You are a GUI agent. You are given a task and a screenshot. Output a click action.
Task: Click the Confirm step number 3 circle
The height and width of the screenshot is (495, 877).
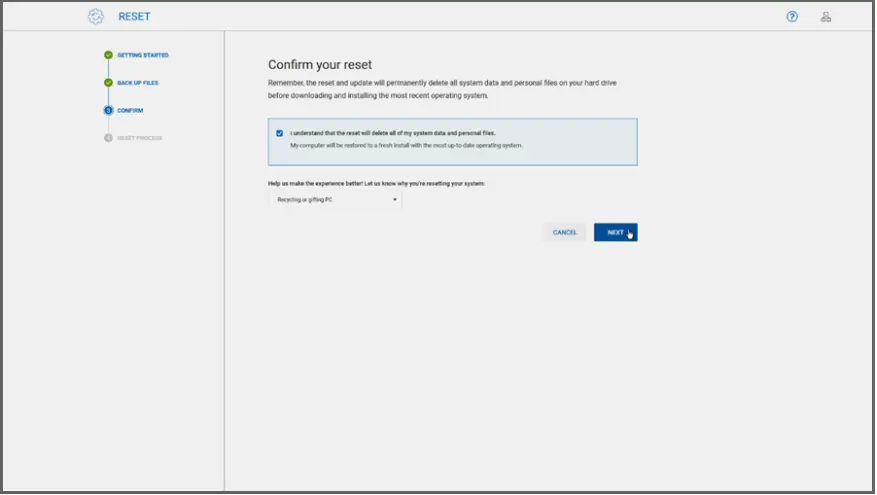108,110
